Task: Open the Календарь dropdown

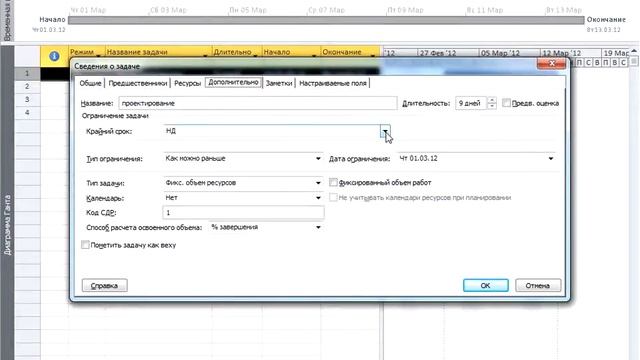Action: 318,198
